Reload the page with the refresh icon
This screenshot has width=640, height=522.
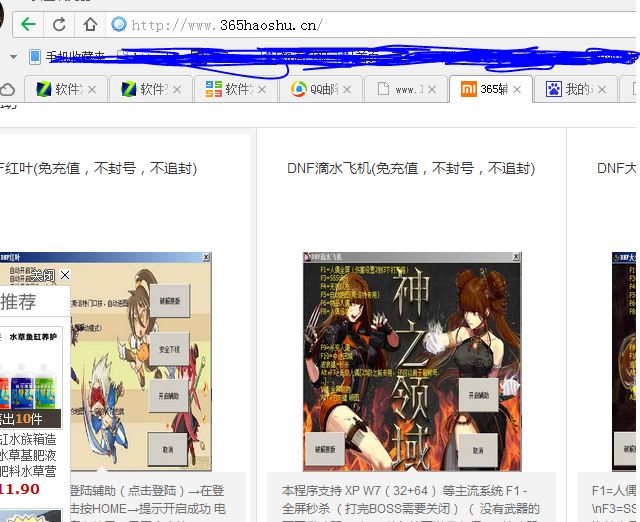(x=59, y=24)
